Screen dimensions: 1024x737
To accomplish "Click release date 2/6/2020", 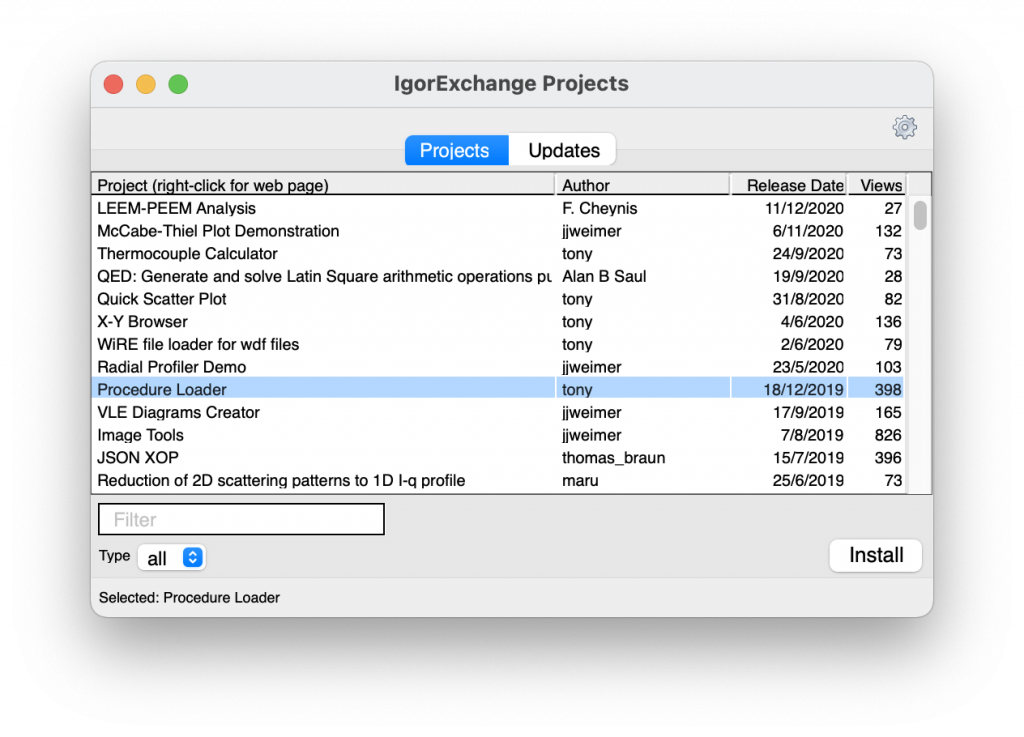I will click(x=812, y=344).
